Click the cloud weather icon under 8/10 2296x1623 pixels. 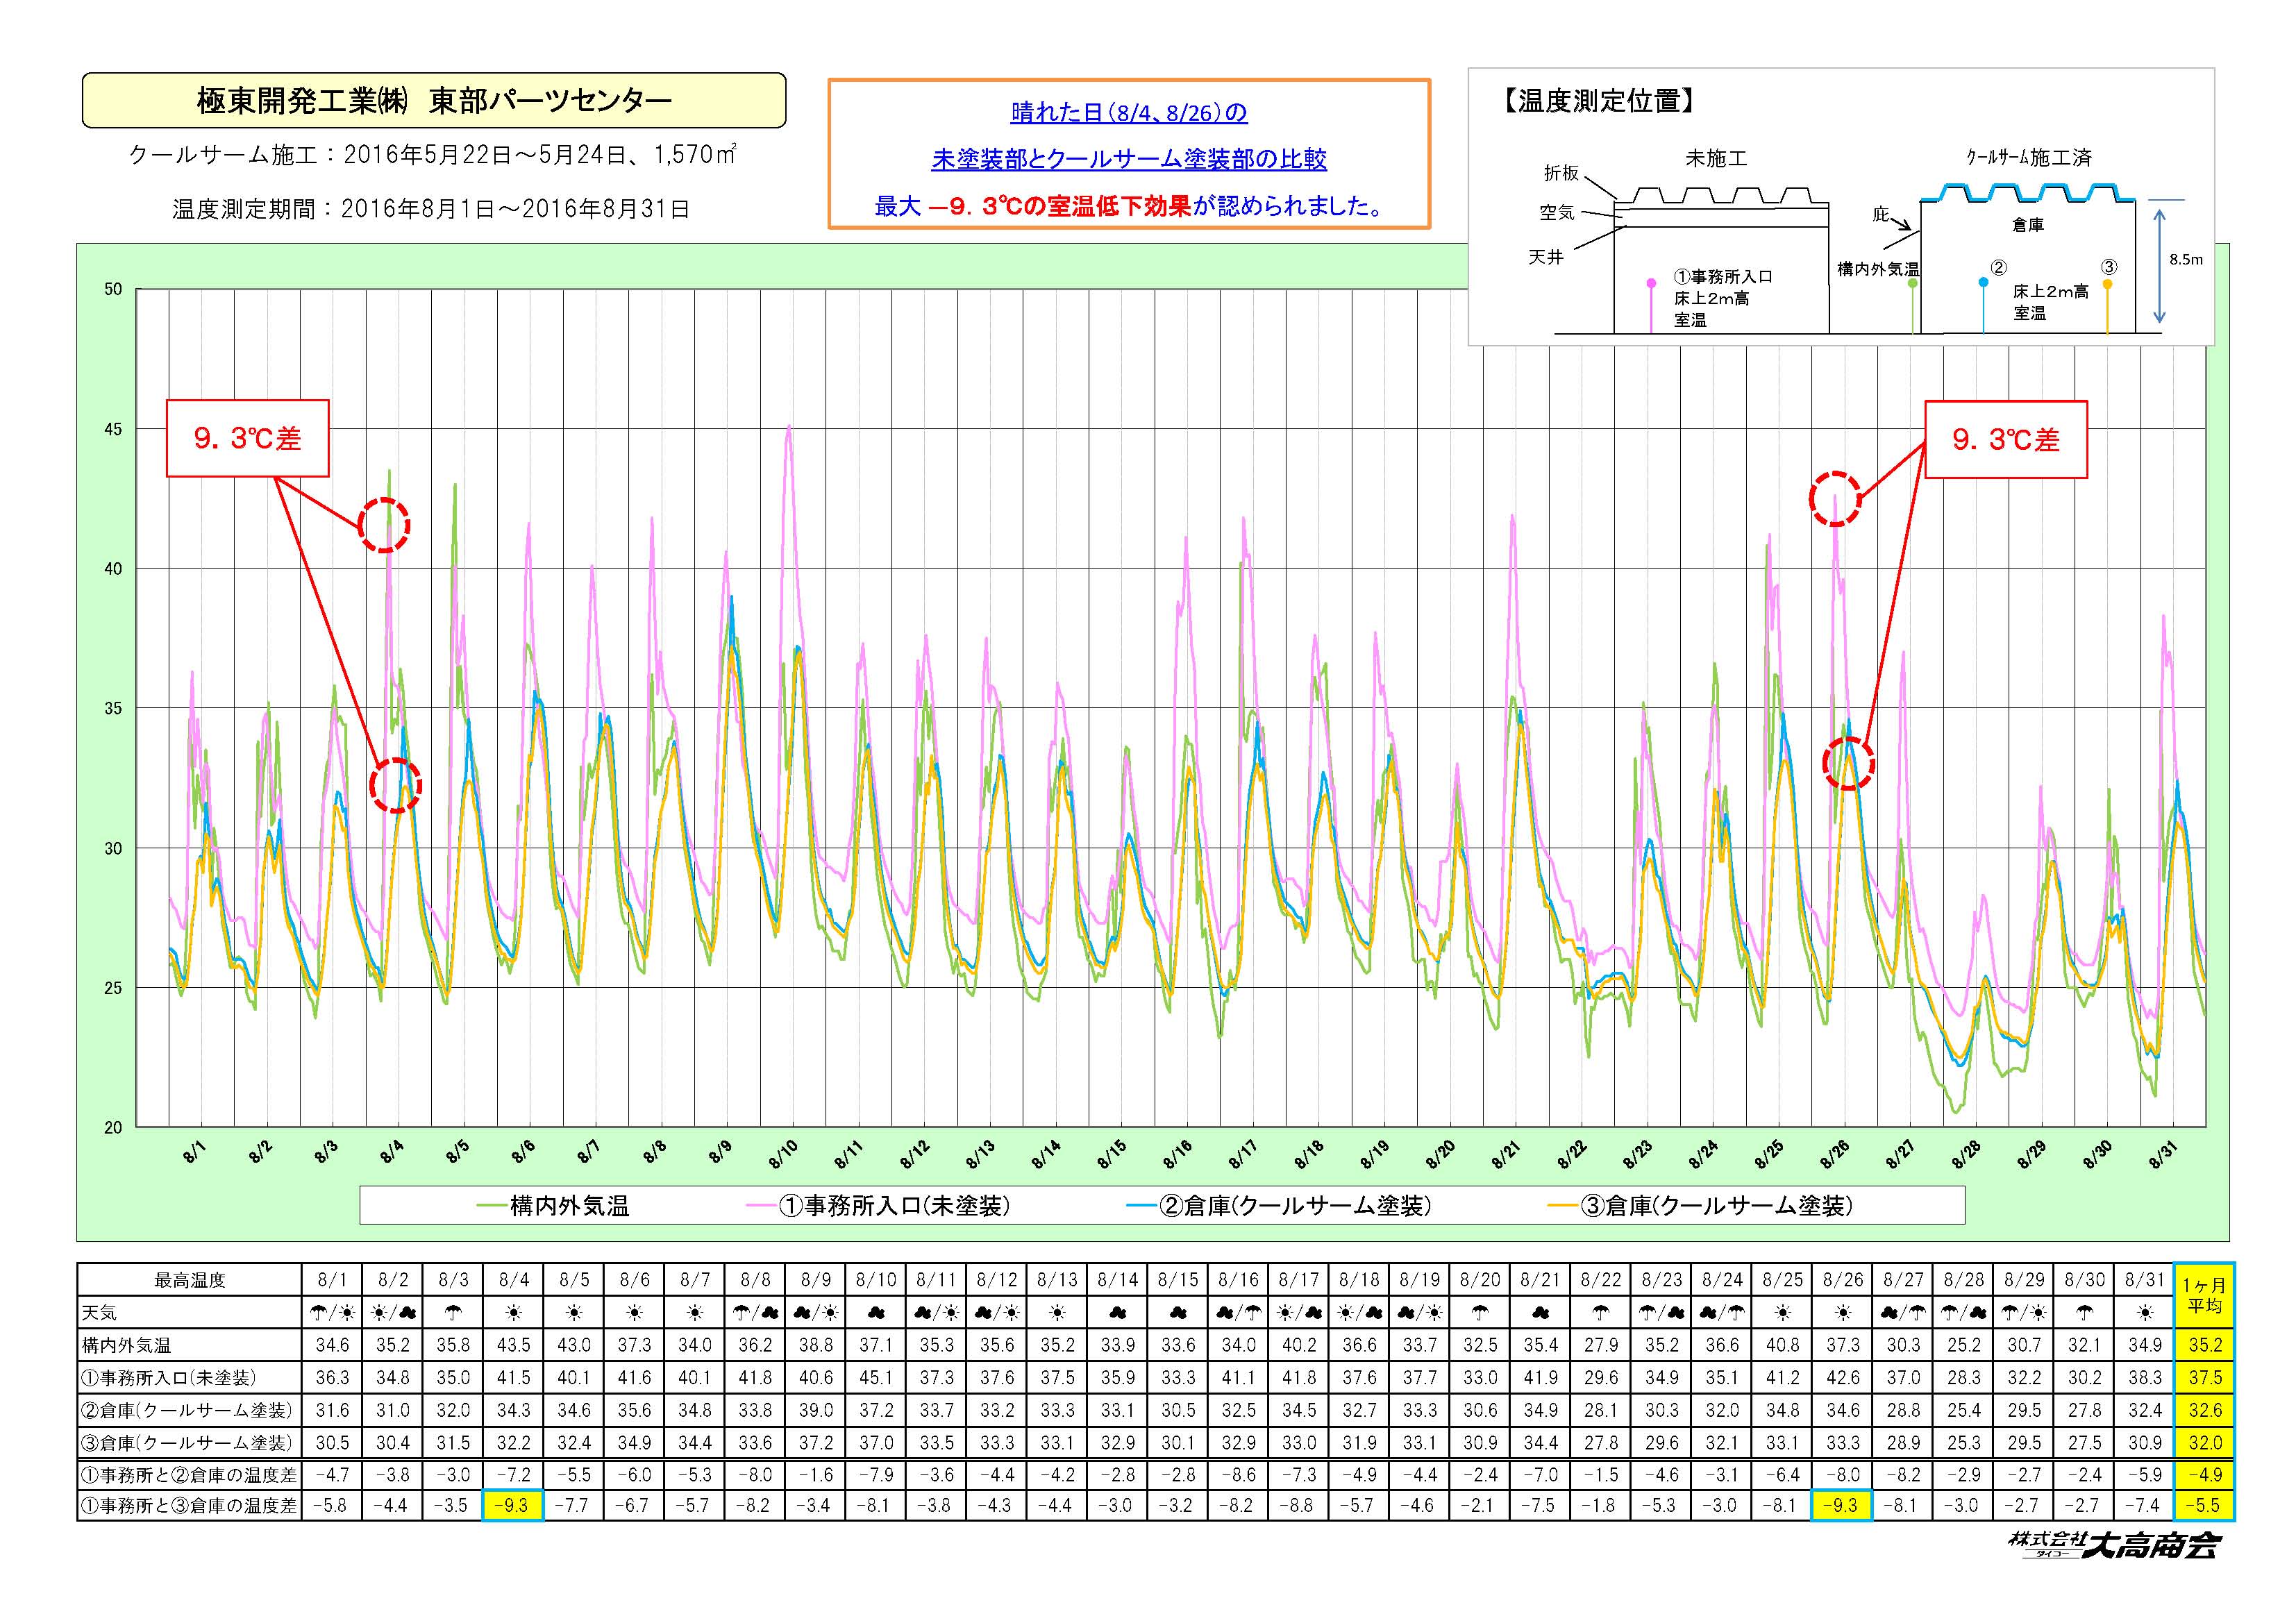tap(876, 1312)
